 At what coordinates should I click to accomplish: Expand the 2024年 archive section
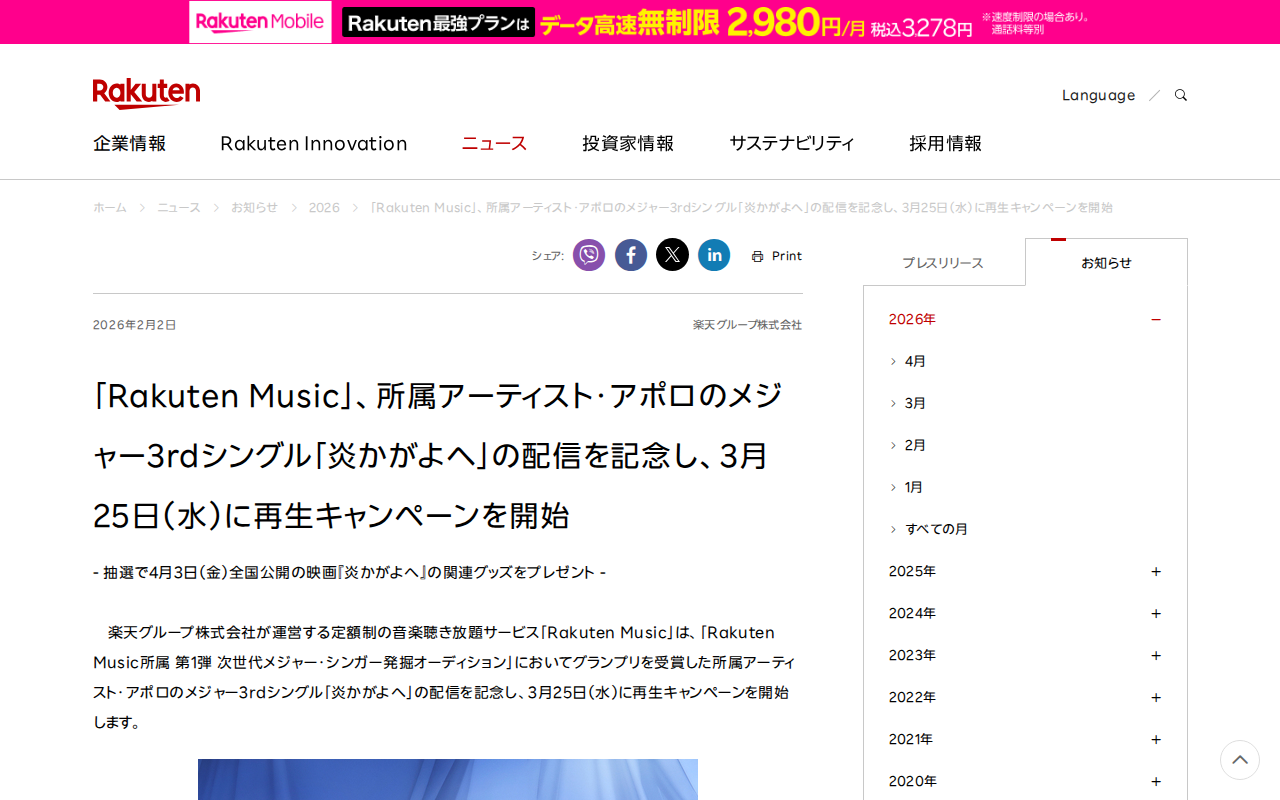[x=1156, y=613]
